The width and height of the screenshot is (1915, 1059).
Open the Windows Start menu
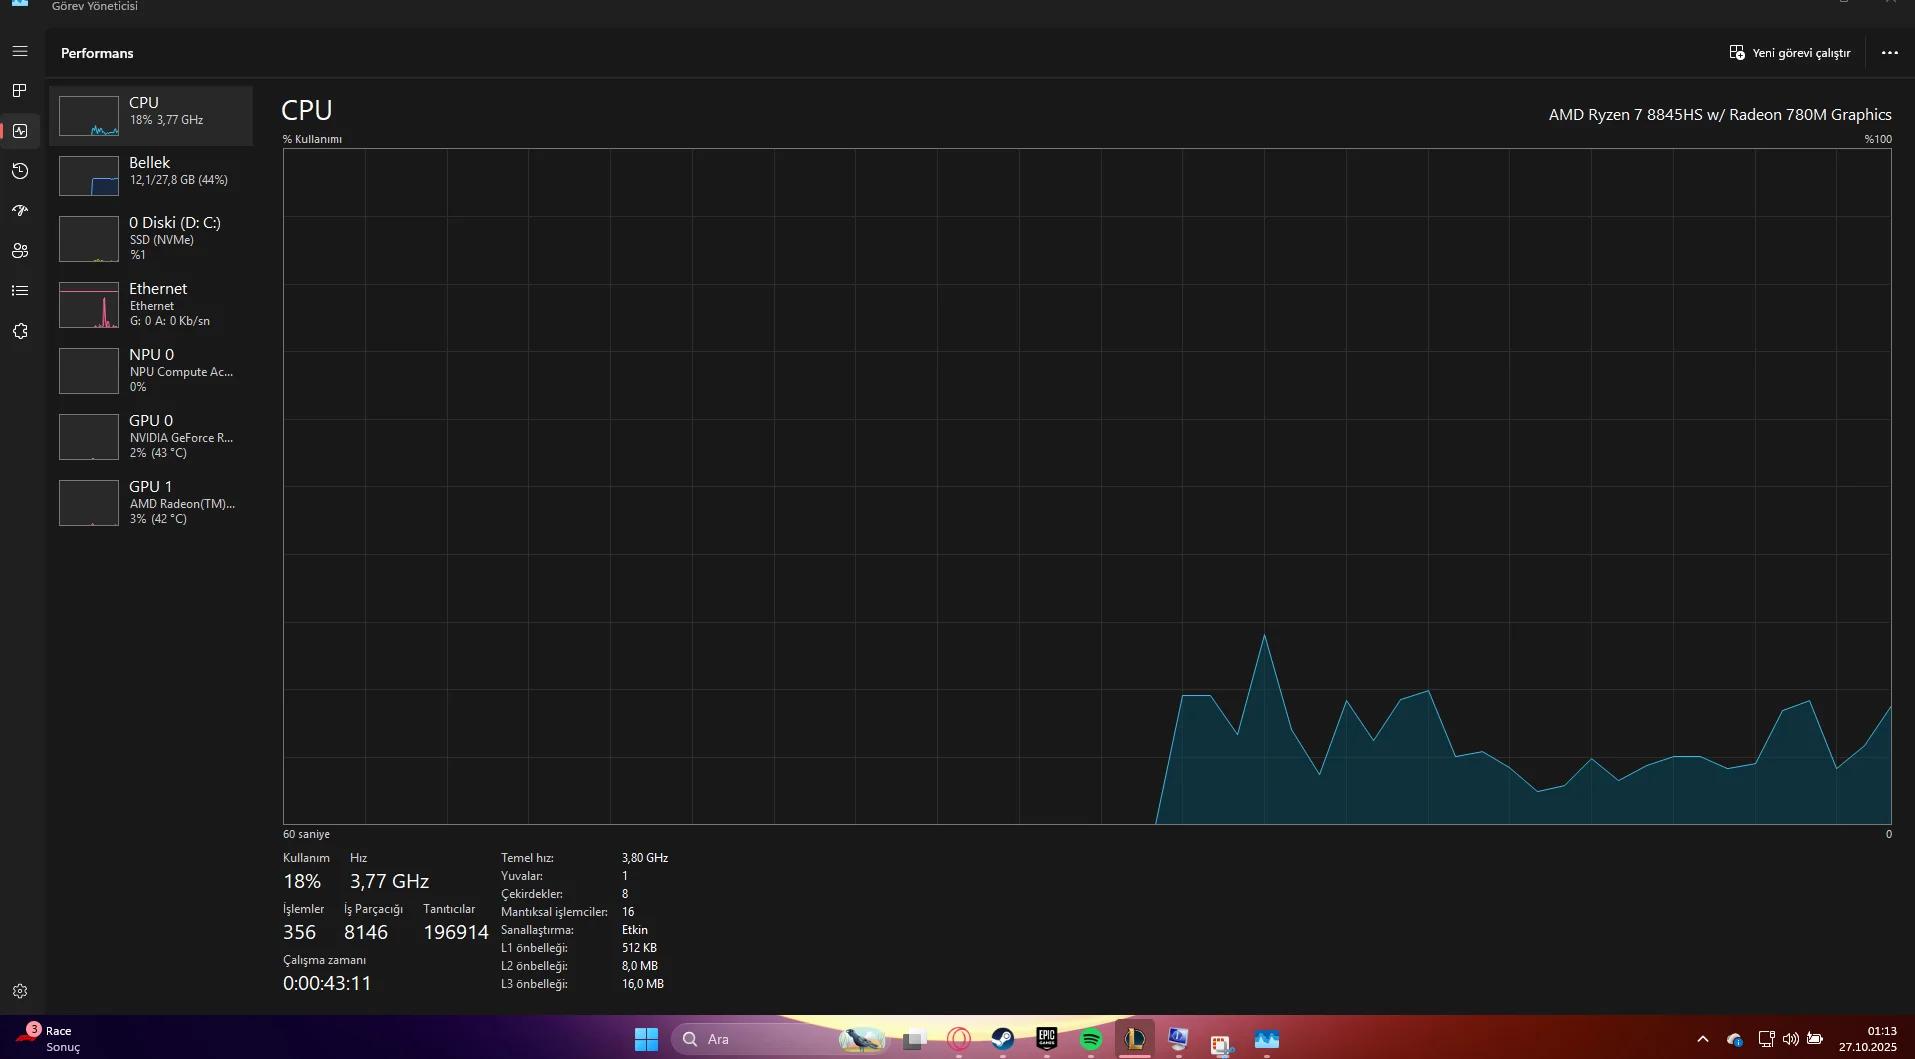click(646, 1040)
